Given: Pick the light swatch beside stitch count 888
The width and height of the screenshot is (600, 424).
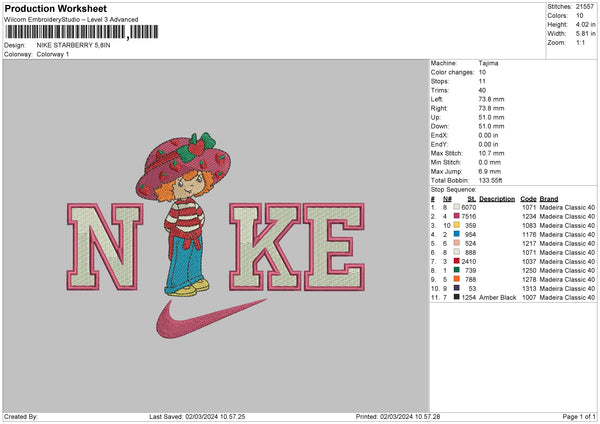Looking at the screenshot, I should point(457,252).
